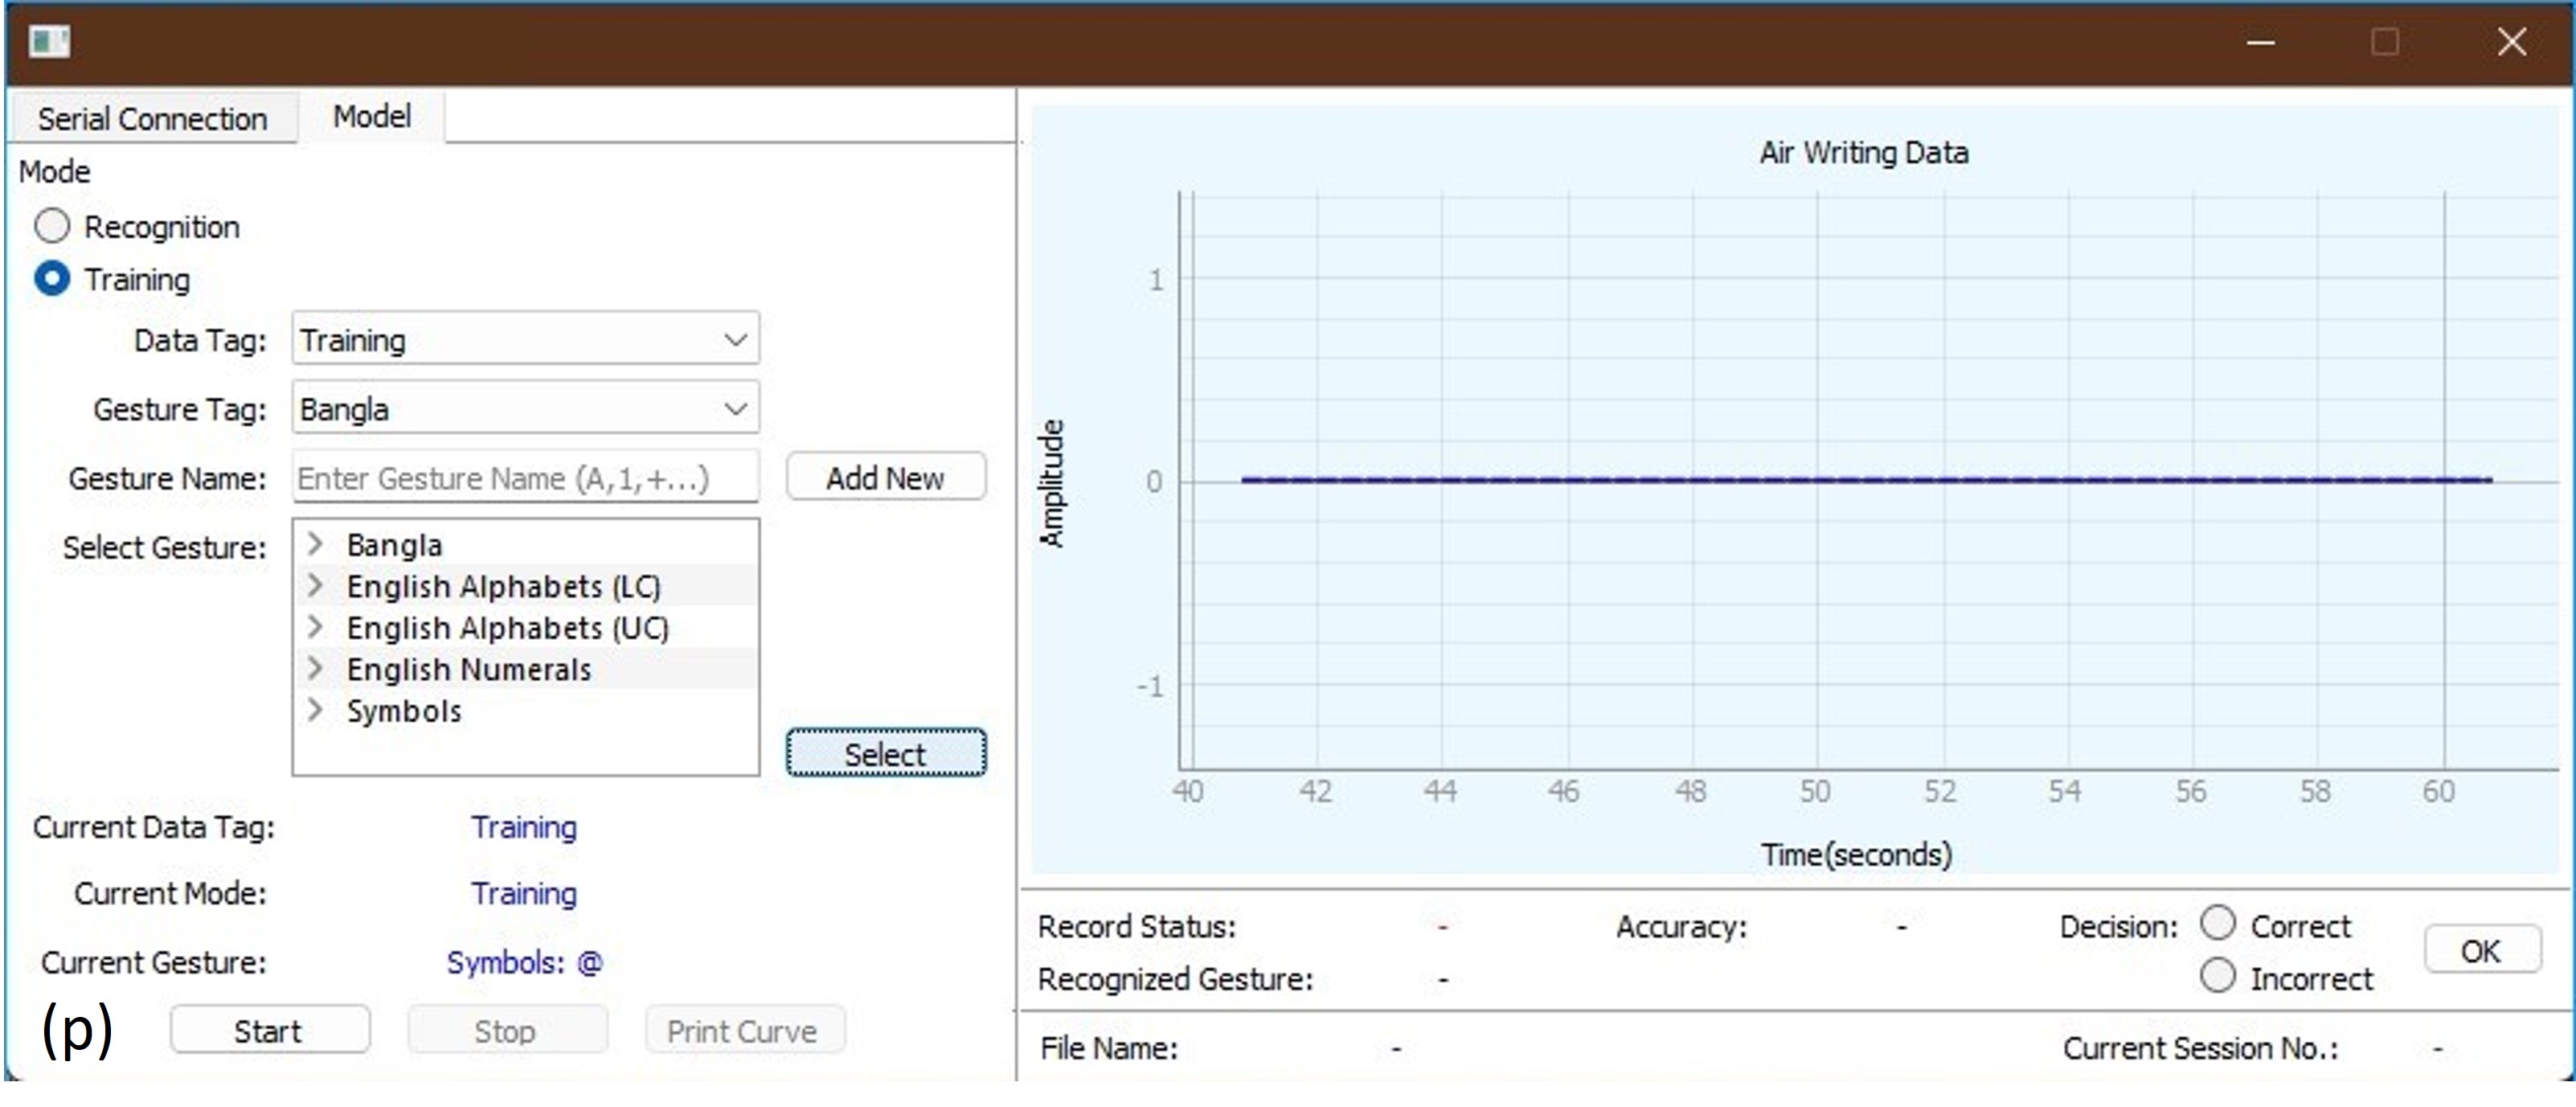Click the Gesture Name input field
This screenshot has height=1107, width=2576.
[x=525, y=478]
